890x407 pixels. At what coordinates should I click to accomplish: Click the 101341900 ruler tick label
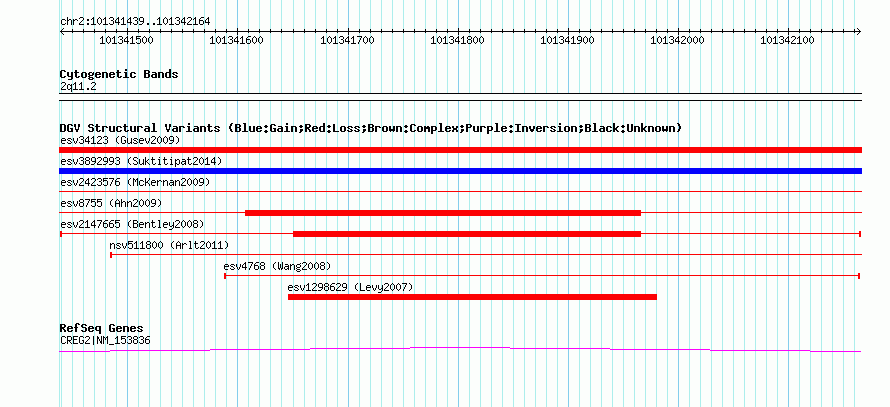567,40
